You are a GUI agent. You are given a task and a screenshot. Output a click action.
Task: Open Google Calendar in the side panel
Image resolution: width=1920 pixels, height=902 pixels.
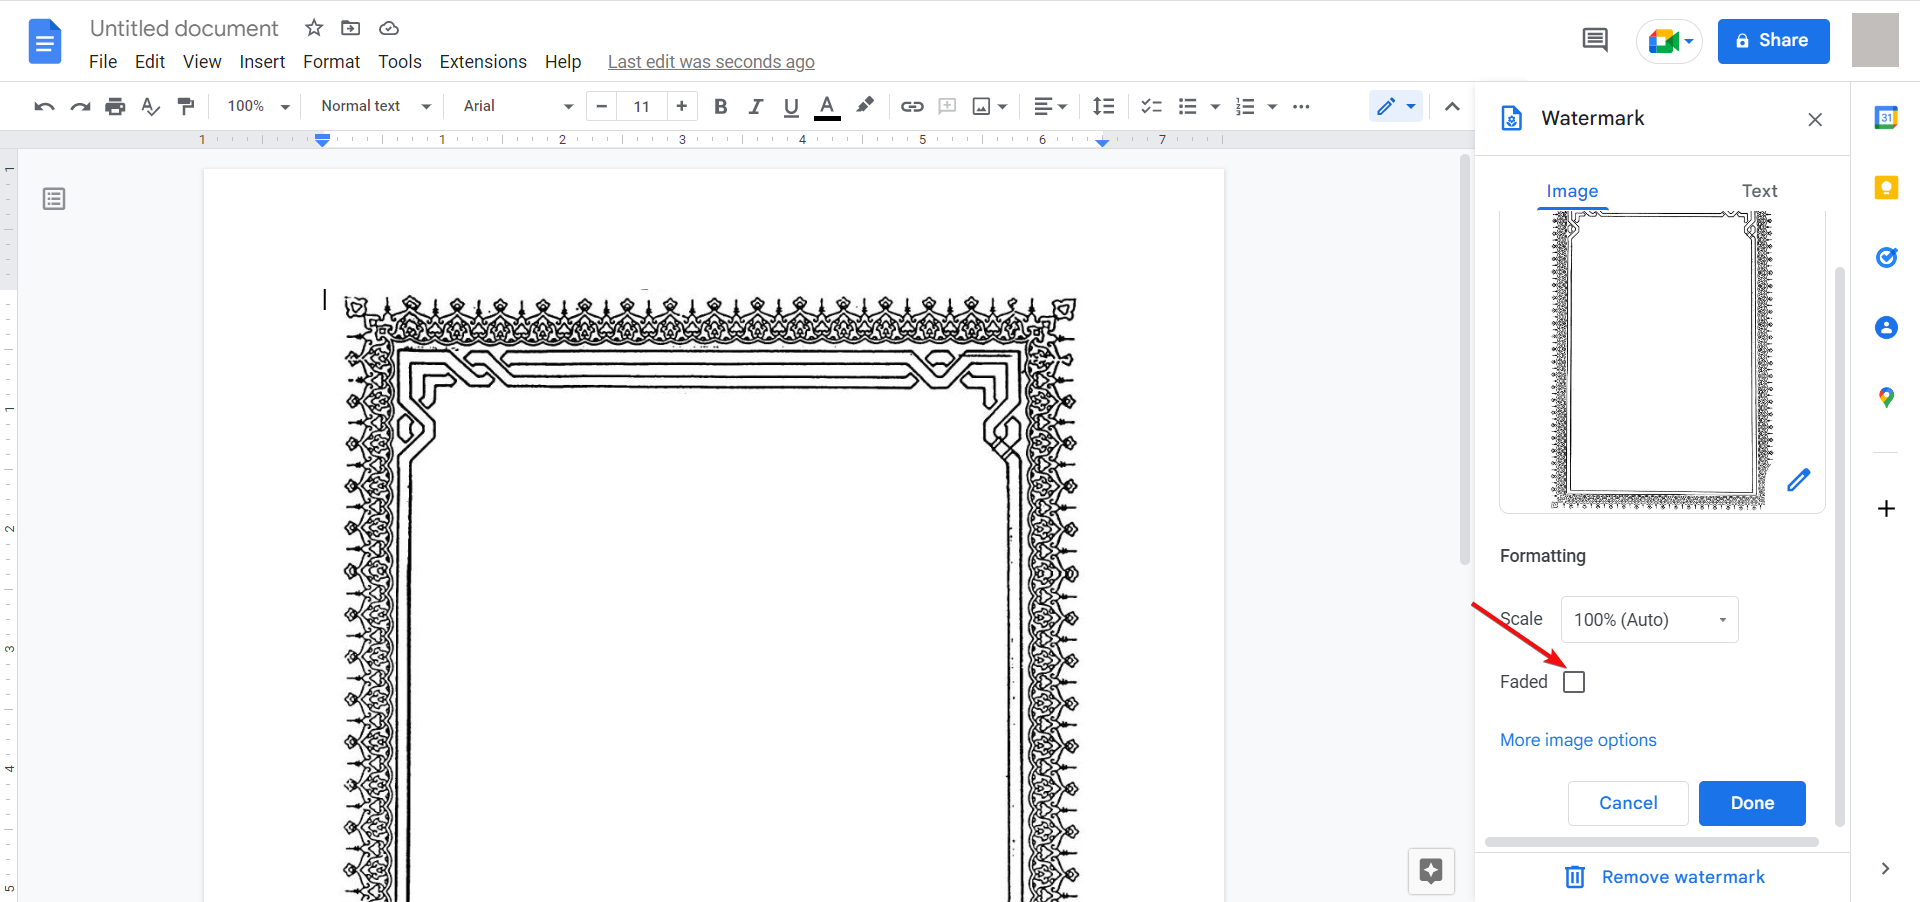(1886, 118)
